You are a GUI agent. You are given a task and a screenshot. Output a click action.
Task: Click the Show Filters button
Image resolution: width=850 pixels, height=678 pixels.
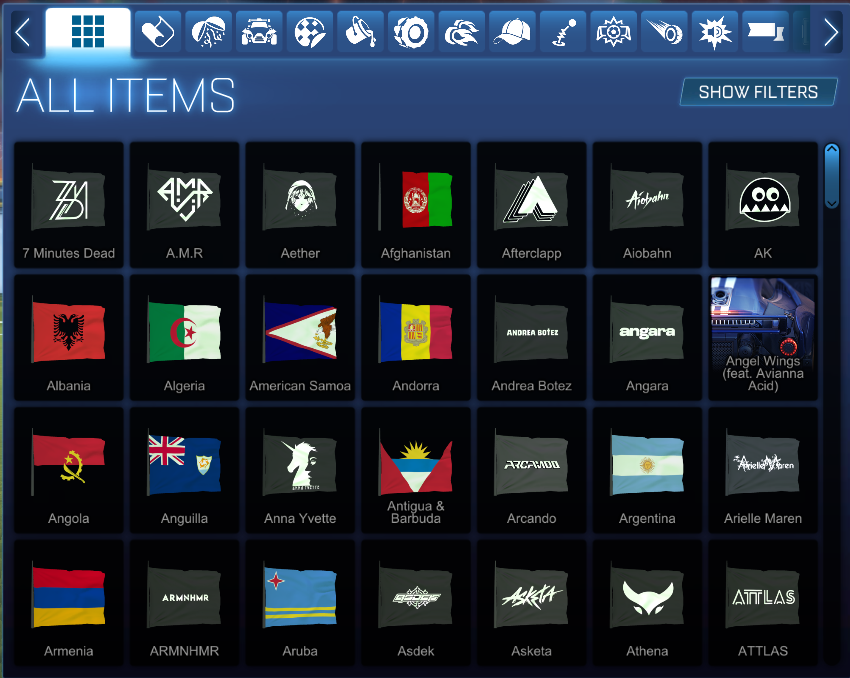coord(758,92)
